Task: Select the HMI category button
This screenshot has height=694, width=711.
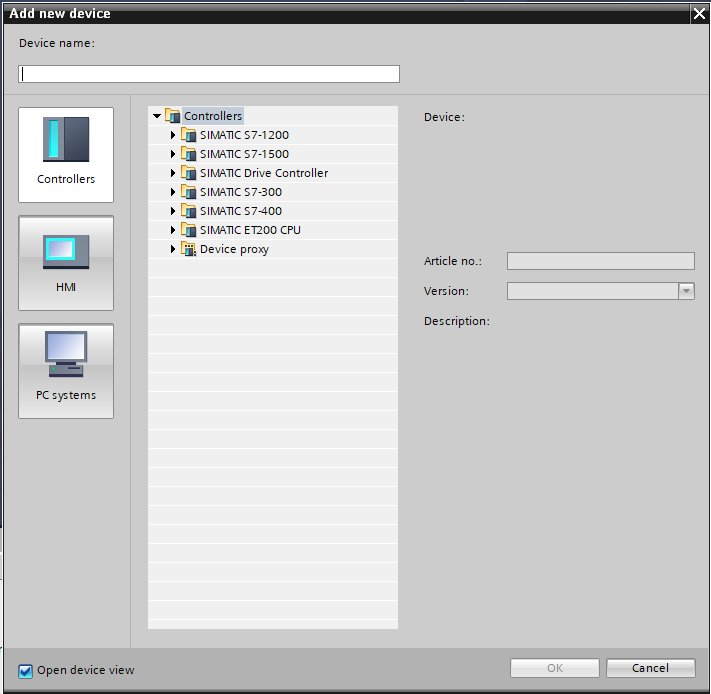Action: (66, 263)
